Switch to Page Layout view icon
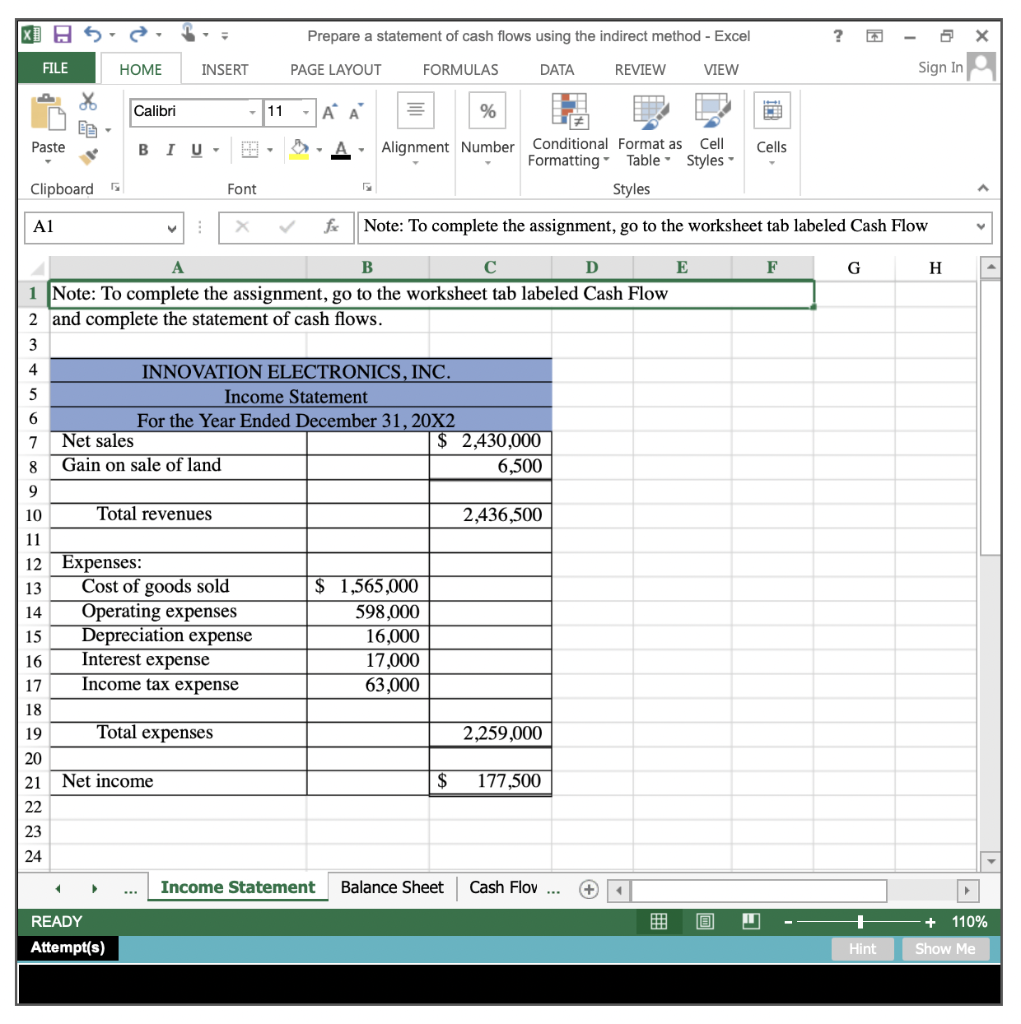Screen dimensions: 1021x1024 705,921
